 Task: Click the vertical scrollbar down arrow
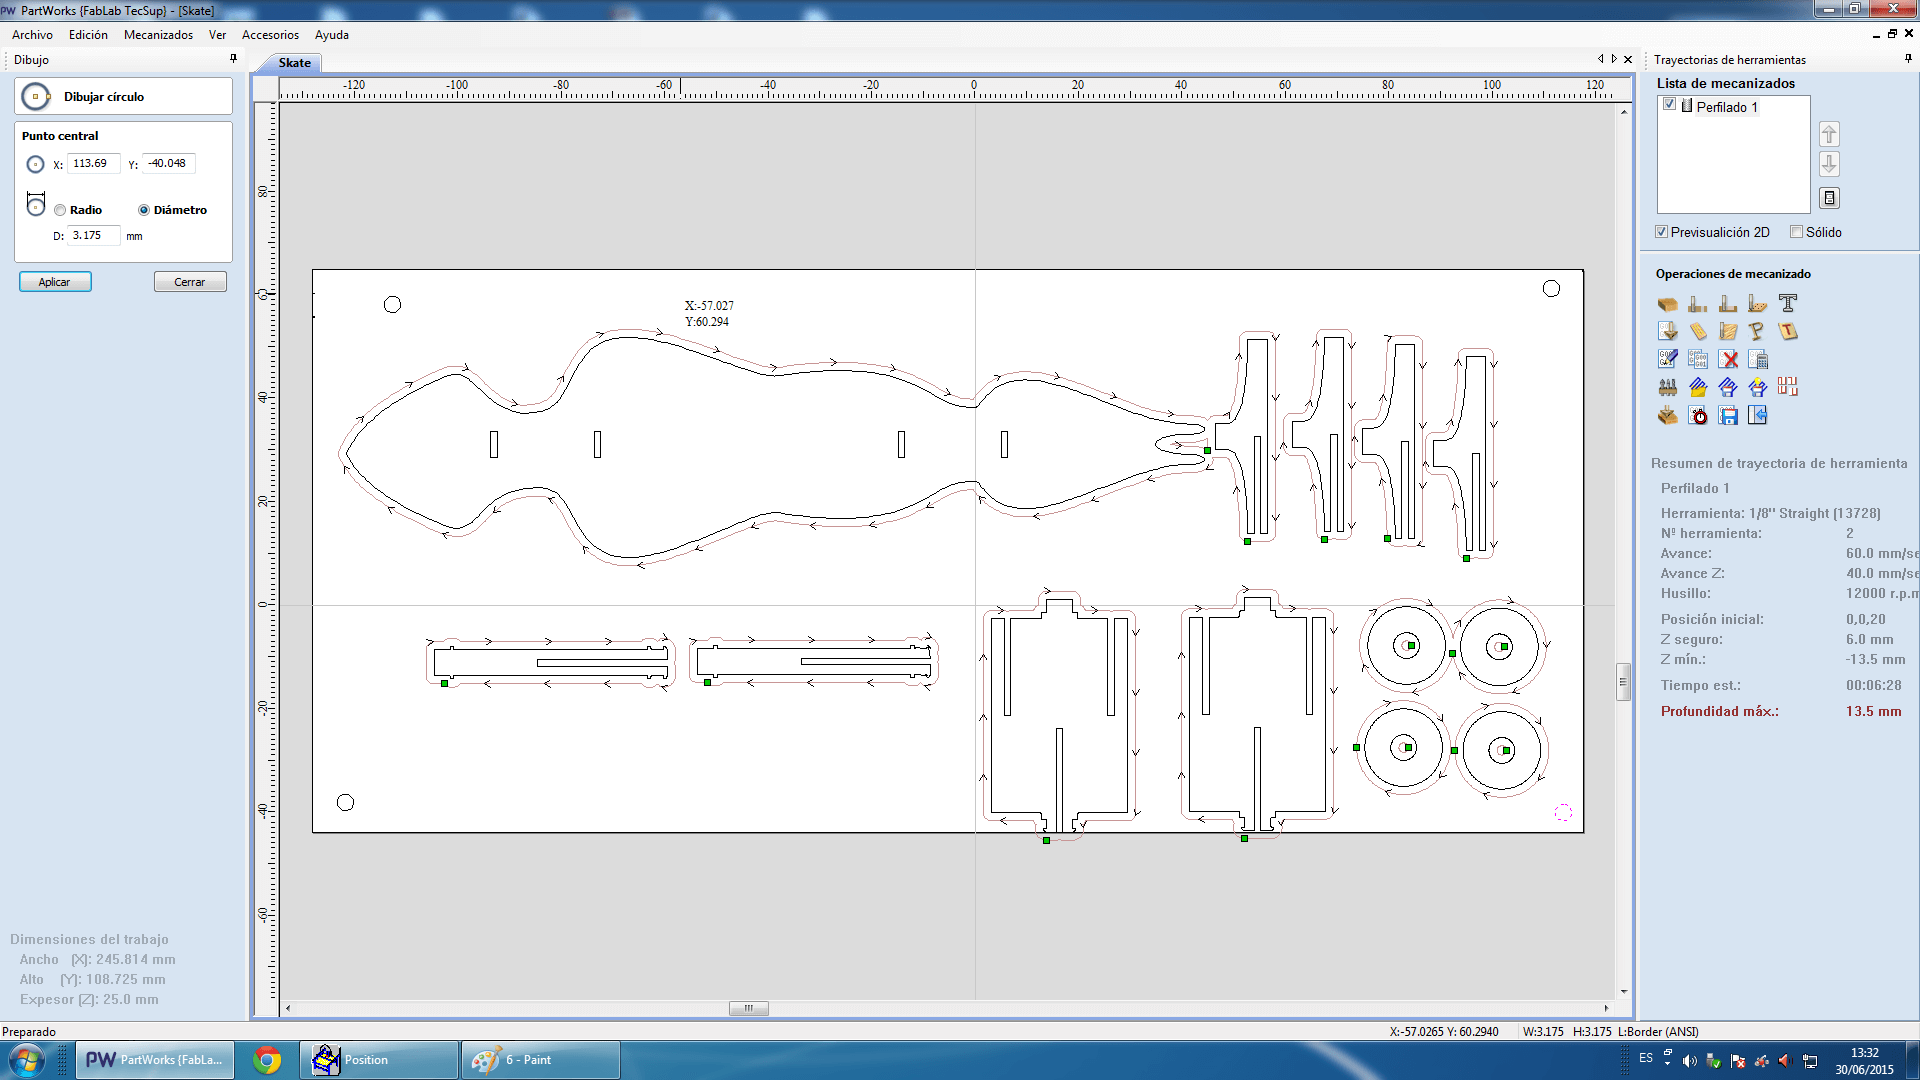pyautogui.click(x=1624, y=991)
